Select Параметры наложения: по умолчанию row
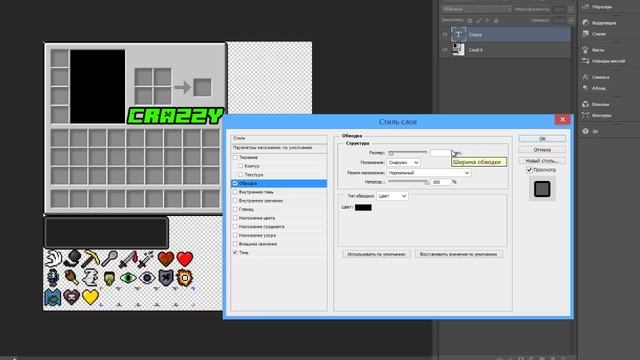This screenshot has width=640, height=360. 279,148
